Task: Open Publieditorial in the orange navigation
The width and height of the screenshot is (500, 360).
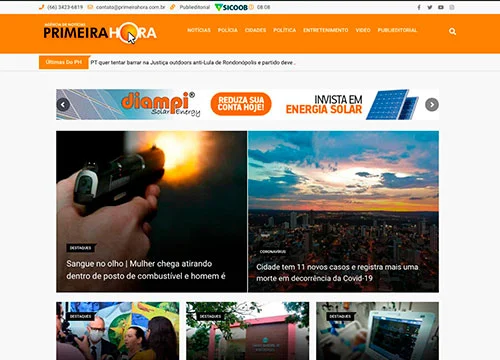Action: tap(397, 30)
